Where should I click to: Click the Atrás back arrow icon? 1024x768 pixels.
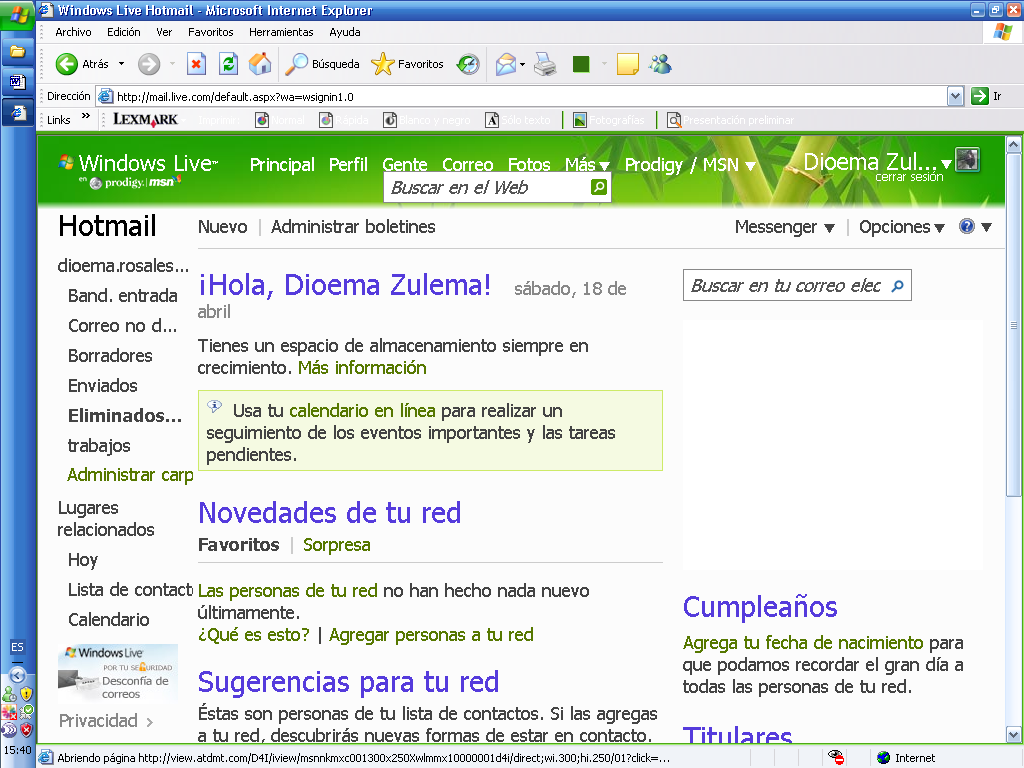coord(66,64)
